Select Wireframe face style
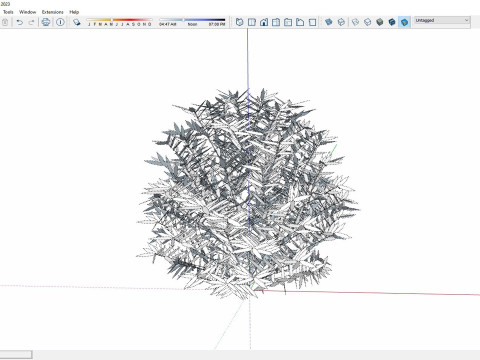Viewport: 480px width, 360px height. [x=355, y=22]
